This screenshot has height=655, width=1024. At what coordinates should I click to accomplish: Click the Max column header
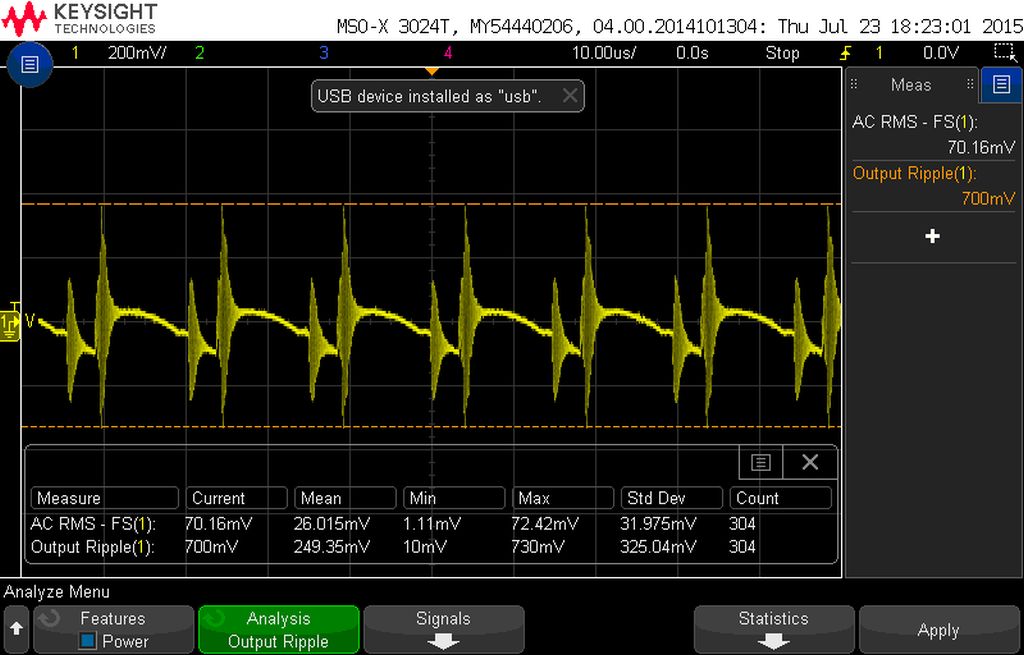[563, 498]
